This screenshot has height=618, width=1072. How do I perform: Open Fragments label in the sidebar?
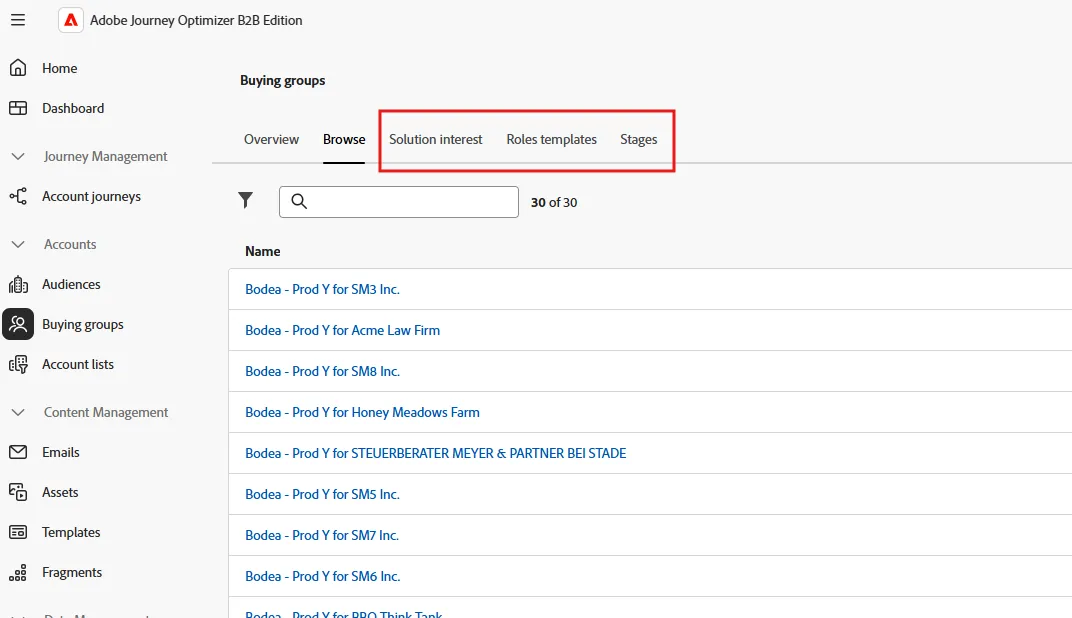click(x=72, y=572)
